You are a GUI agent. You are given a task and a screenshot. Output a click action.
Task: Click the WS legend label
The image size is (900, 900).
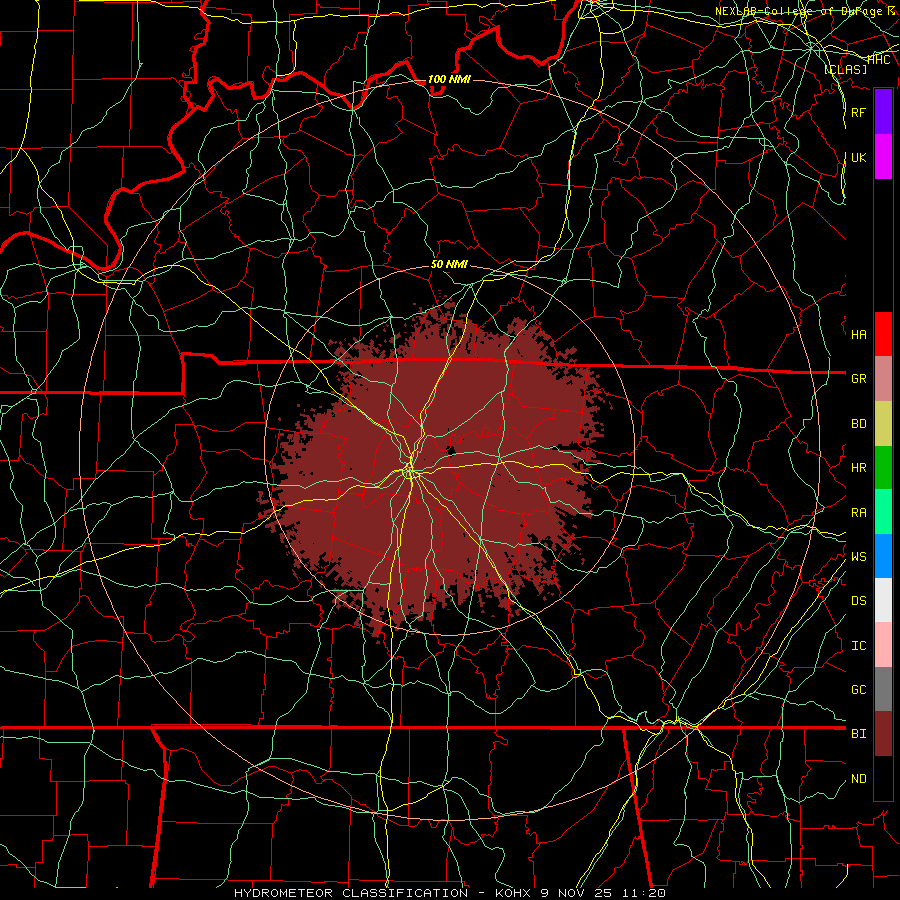[x=858, y=557]
